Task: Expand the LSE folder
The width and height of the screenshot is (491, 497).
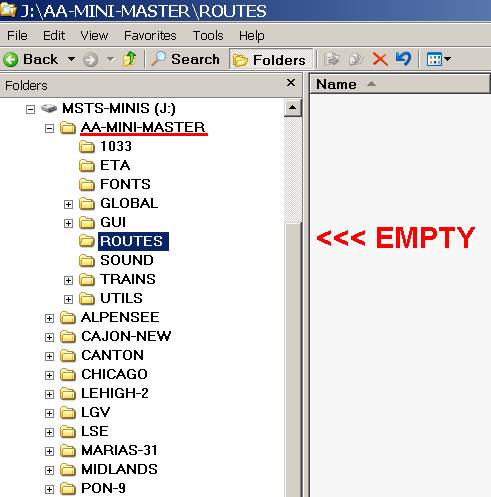Action: (x=49, y=432)
